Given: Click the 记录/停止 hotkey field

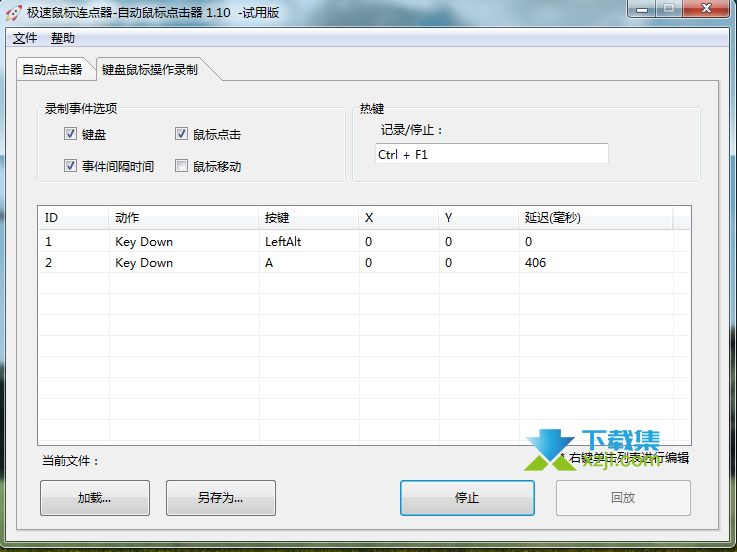Looking at the screenshot, I should [492, 154].
